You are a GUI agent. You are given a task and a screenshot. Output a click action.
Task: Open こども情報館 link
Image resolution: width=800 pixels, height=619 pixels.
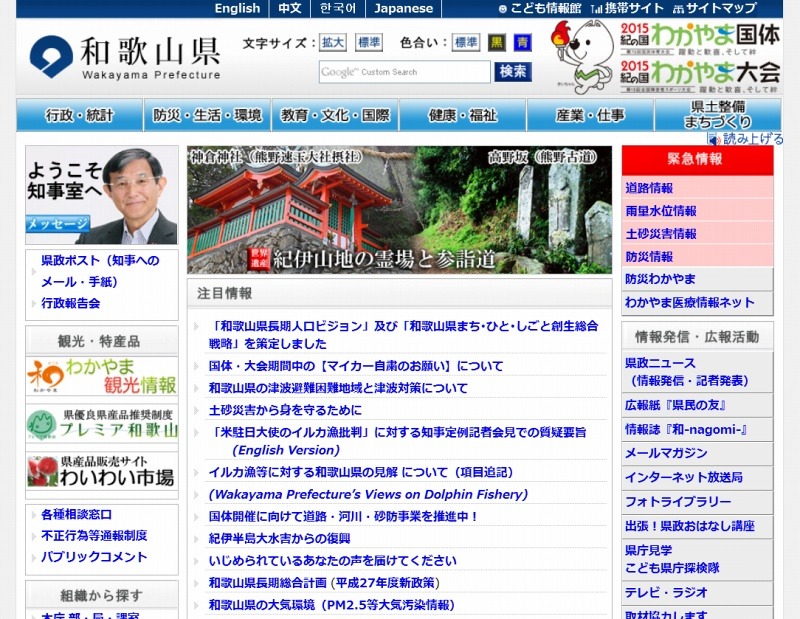tap(540, 9)
